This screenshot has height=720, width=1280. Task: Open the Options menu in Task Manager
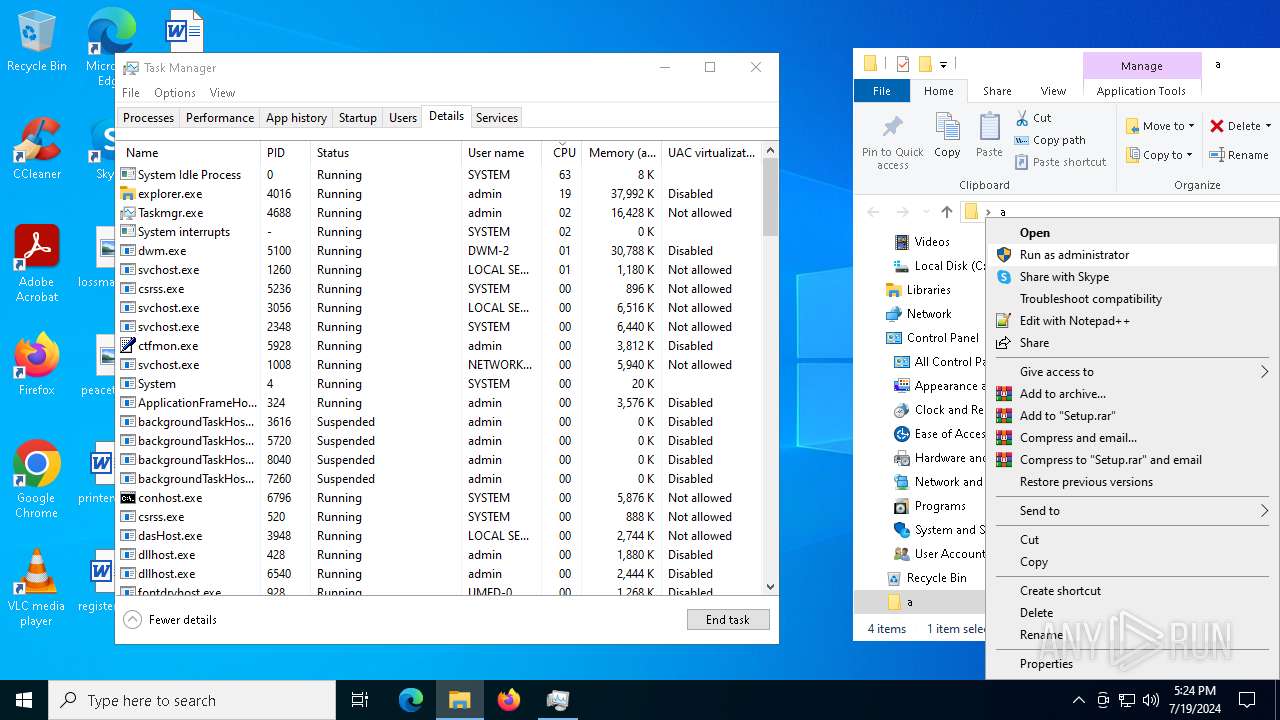[174, 93]
